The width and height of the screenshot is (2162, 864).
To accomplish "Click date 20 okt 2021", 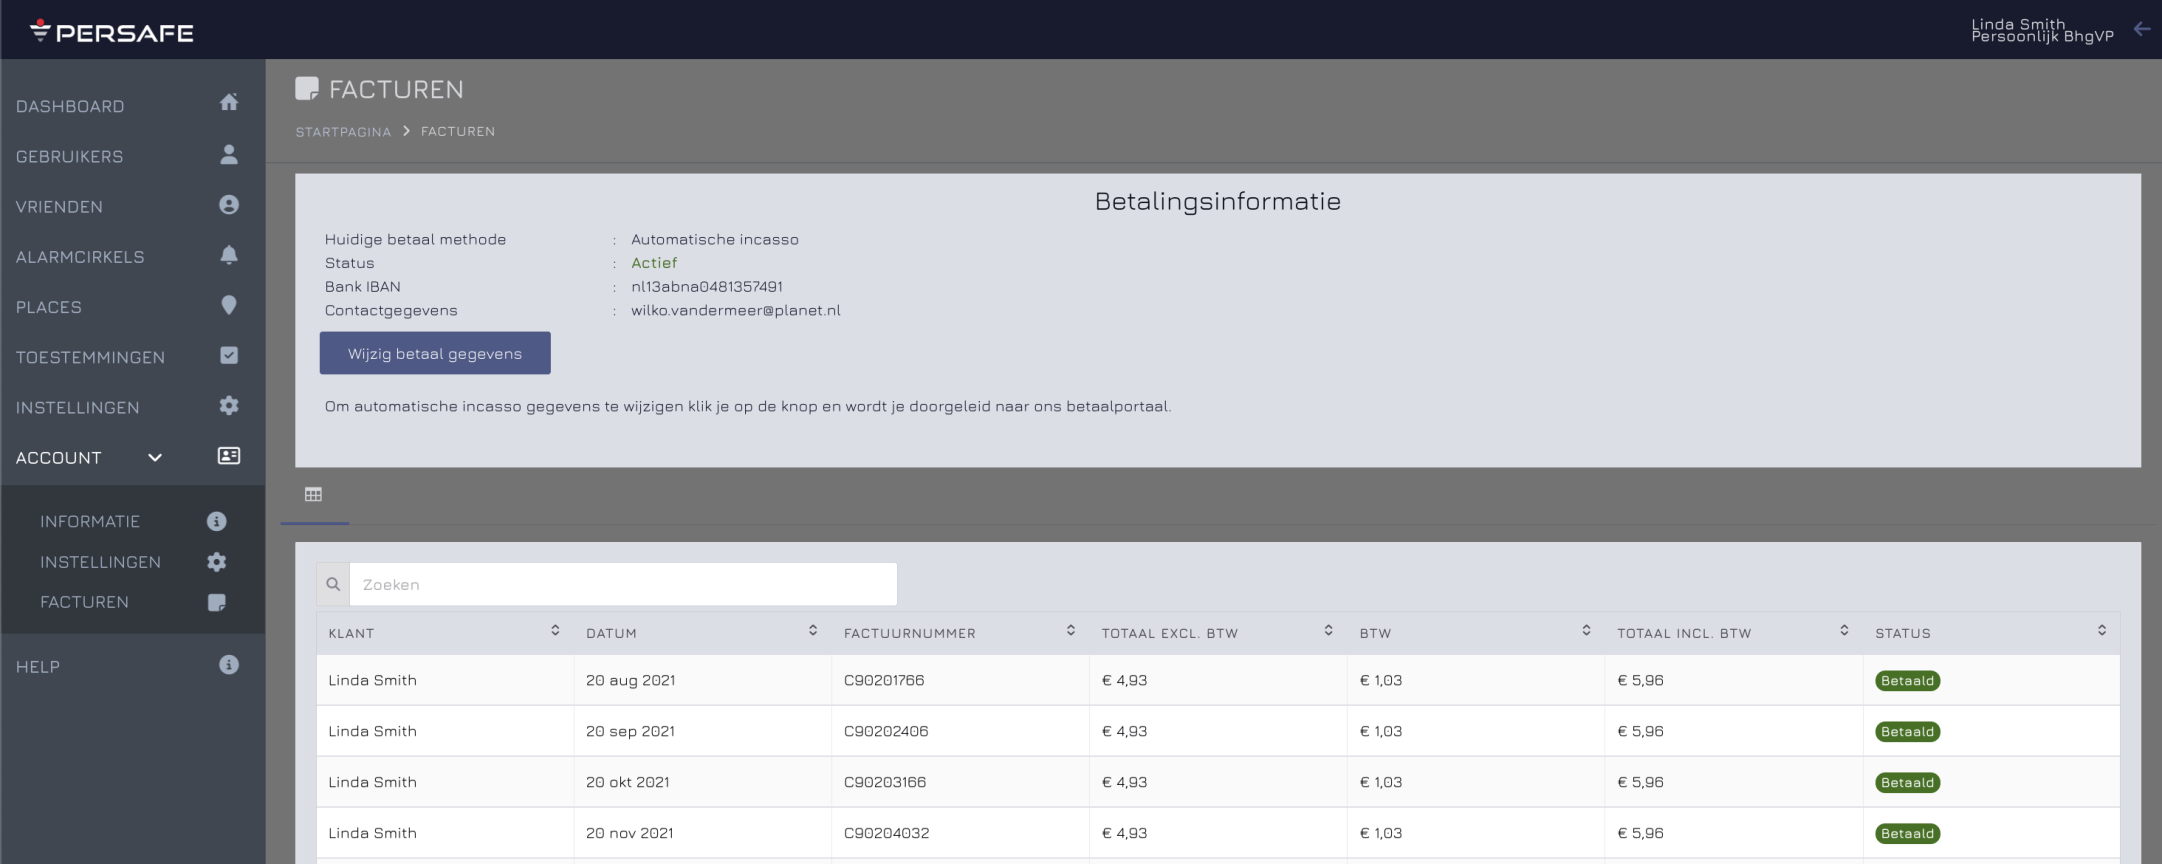I will pyautogui.click(x=628, y=782).
